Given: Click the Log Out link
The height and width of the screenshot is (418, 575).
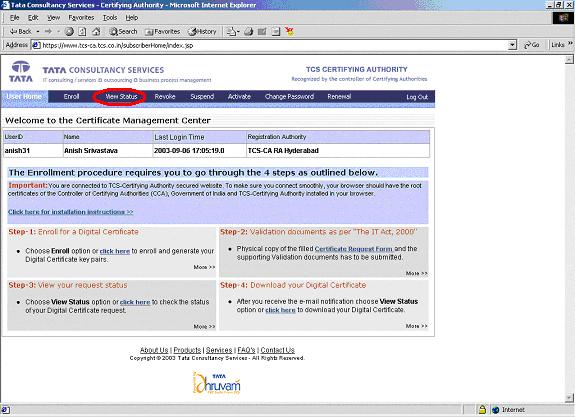Looking at the screenshot, I should point(417,97).
